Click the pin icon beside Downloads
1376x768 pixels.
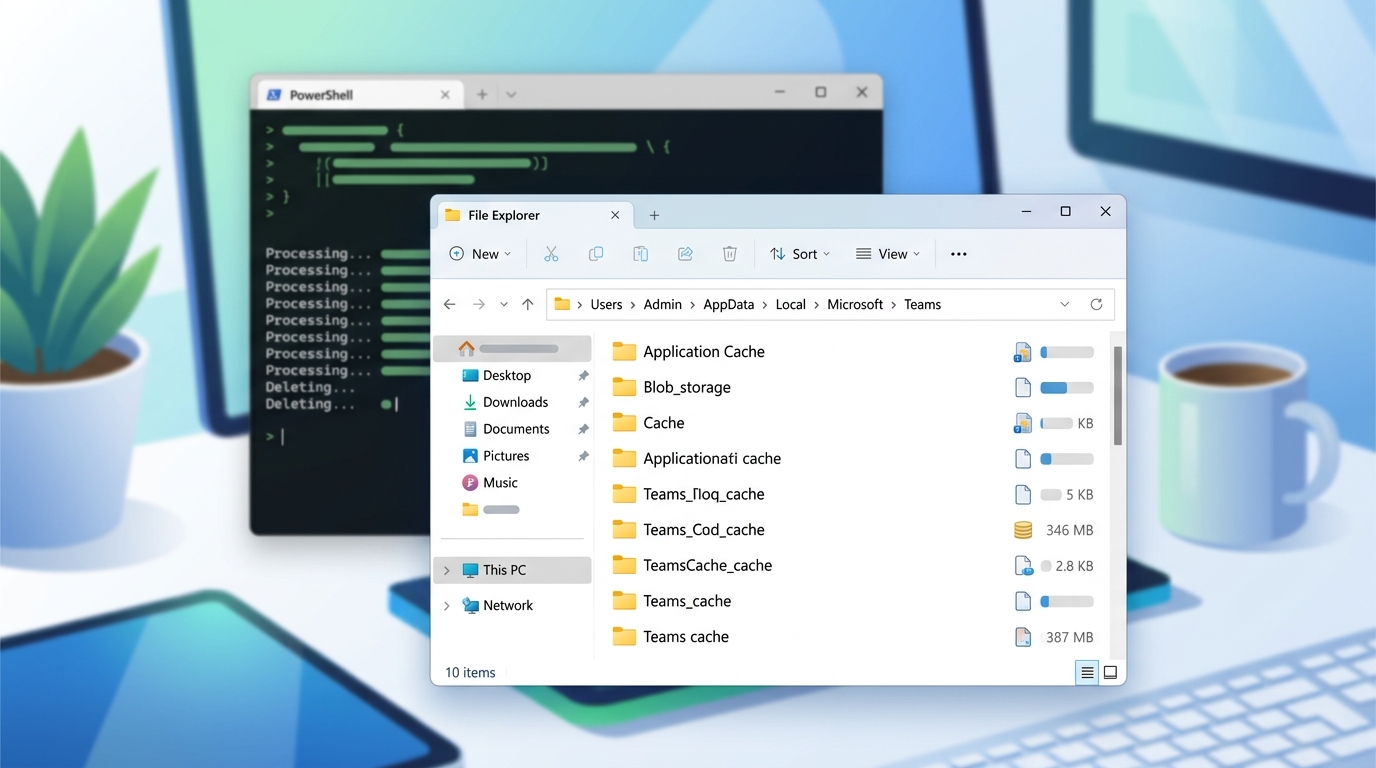coord(583,403)
